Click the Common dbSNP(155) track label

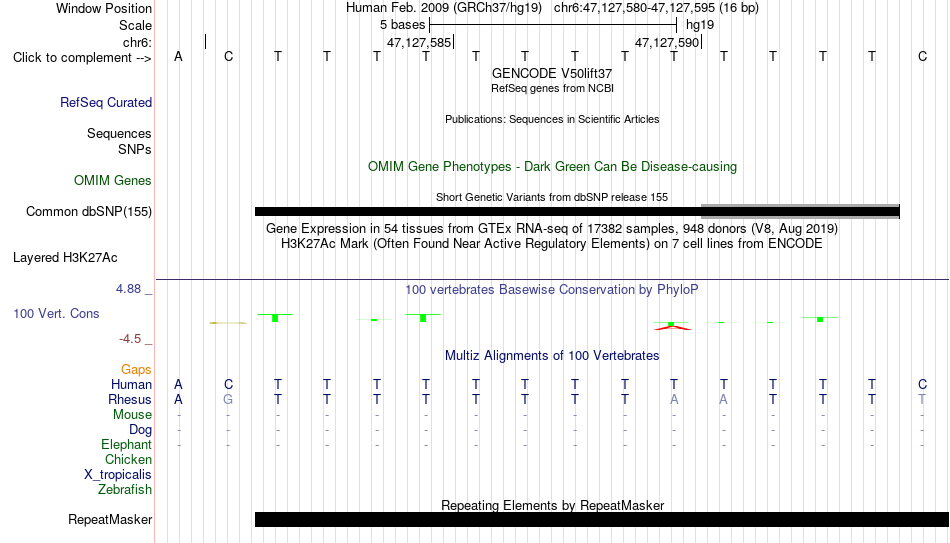pyautogui.click(x=89, y=212)
